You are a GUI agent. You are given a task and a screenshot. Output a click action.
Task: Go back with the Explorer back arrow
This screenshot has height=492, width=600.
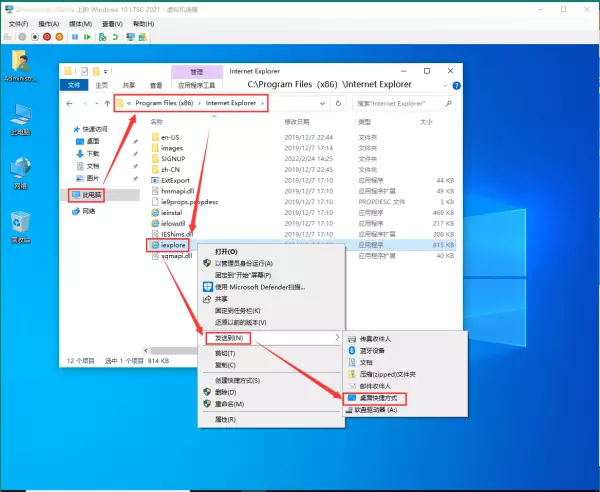point(69,103)
